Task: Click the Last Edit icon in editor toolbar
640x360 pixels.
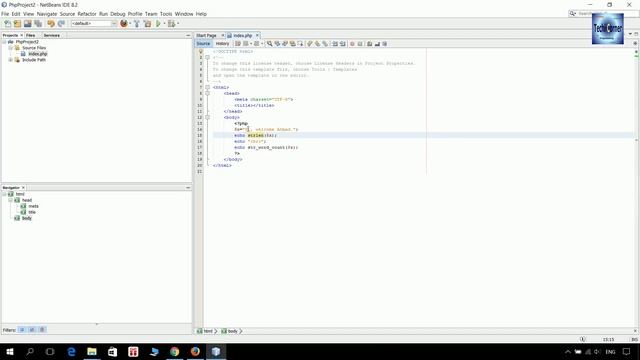Action: pos(238,44)
